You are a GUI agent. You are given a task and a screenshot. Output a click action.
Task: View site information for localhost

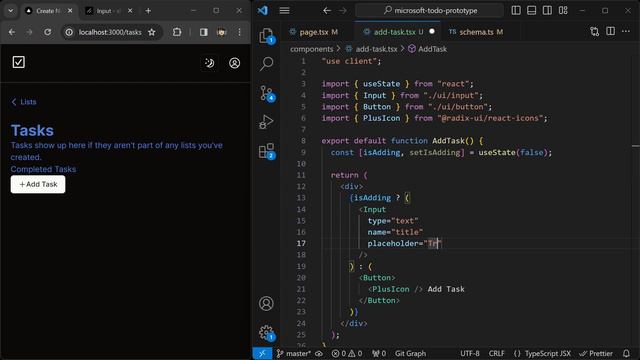(x=69, y=32)
